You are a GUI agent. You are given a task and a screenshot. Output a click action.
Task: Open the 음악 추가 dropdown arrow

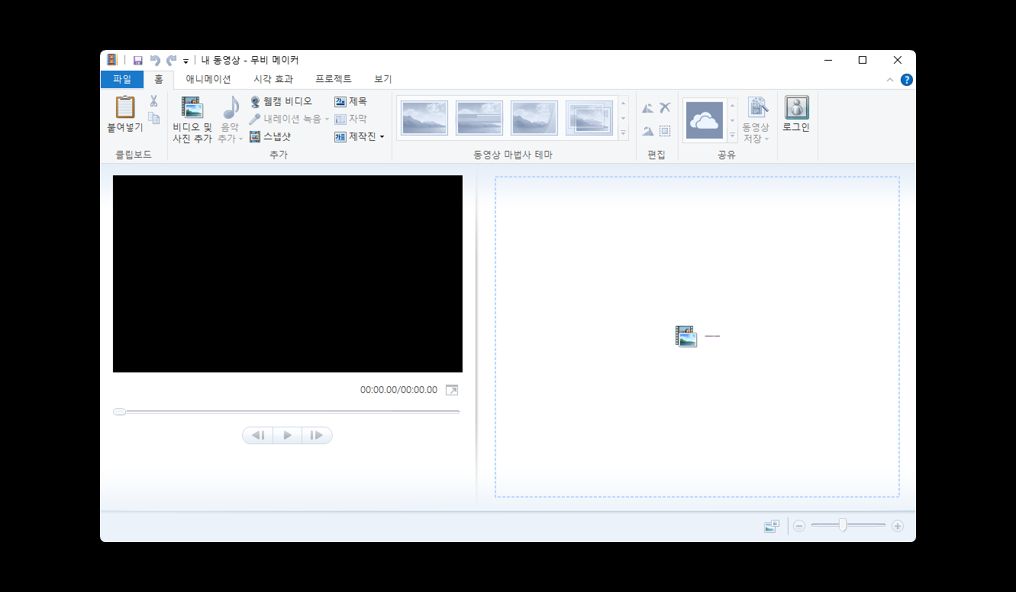pyautogui.click(x=240, y=139)
